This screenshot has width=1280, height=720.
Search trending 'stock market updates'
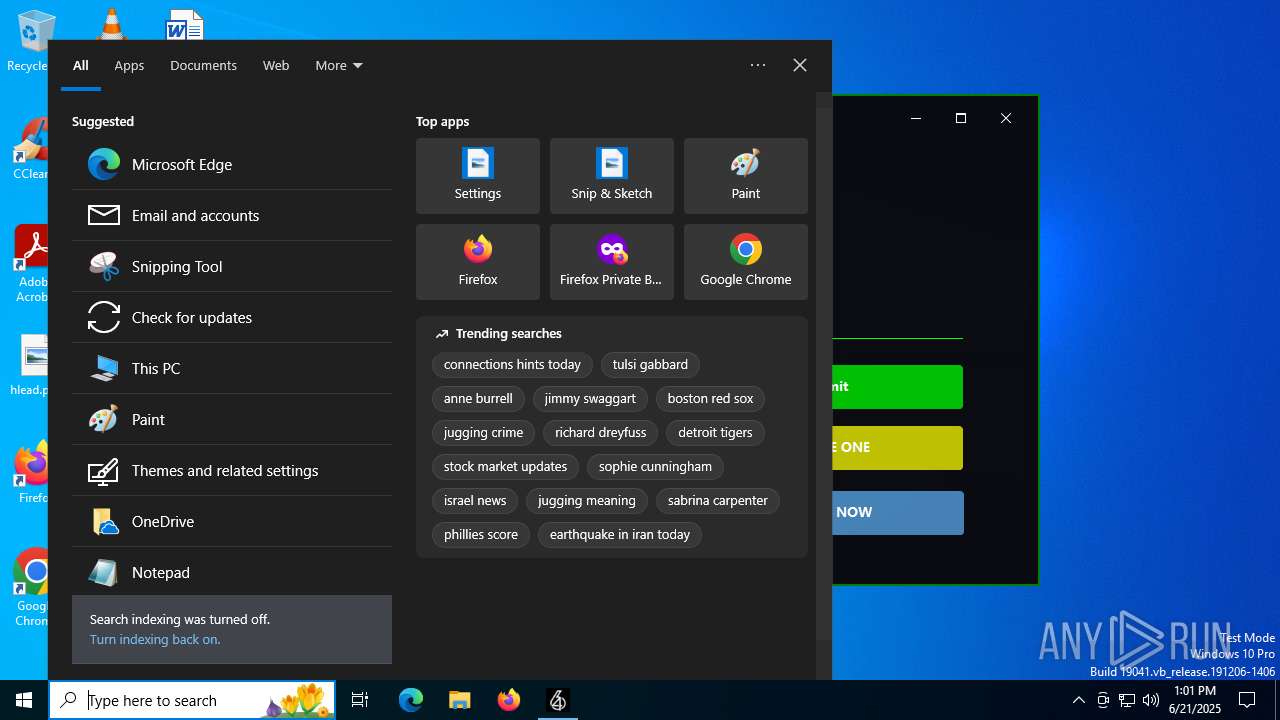point(505,467)
